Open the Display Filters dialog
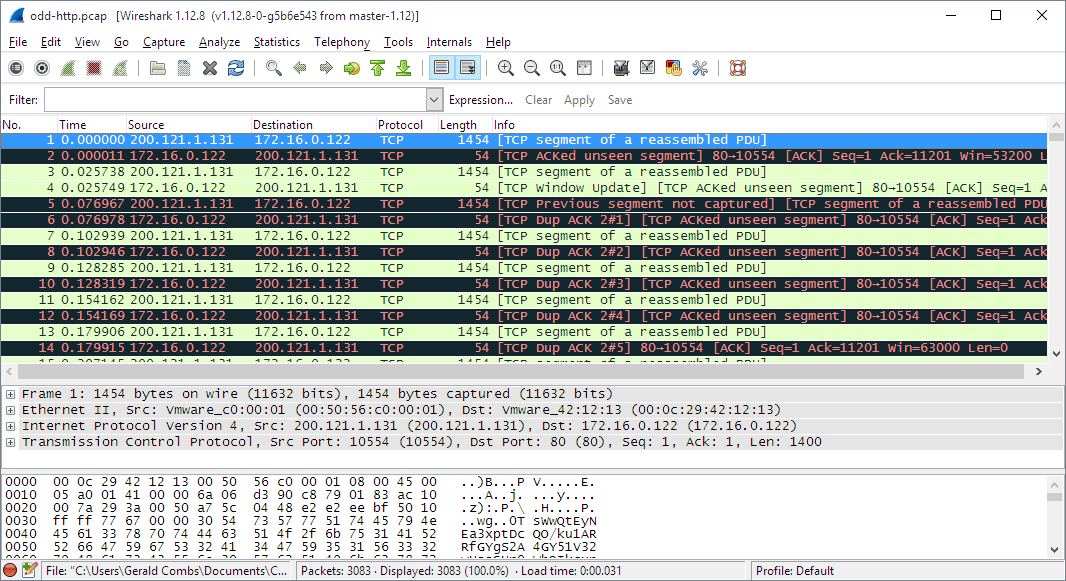Viewport: 1066px width, 581px height. (646, 67)
